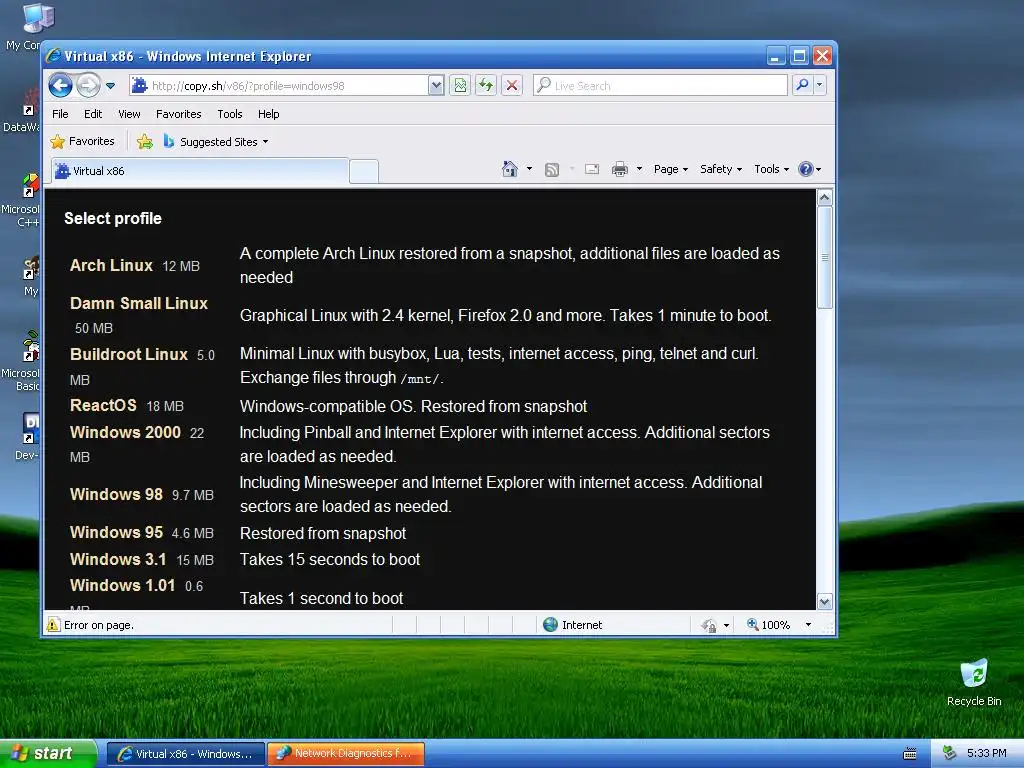Select the Windows 2000 profile
Image resolution: width=1024 pixels, height=768 pixels.
point(125,432)
